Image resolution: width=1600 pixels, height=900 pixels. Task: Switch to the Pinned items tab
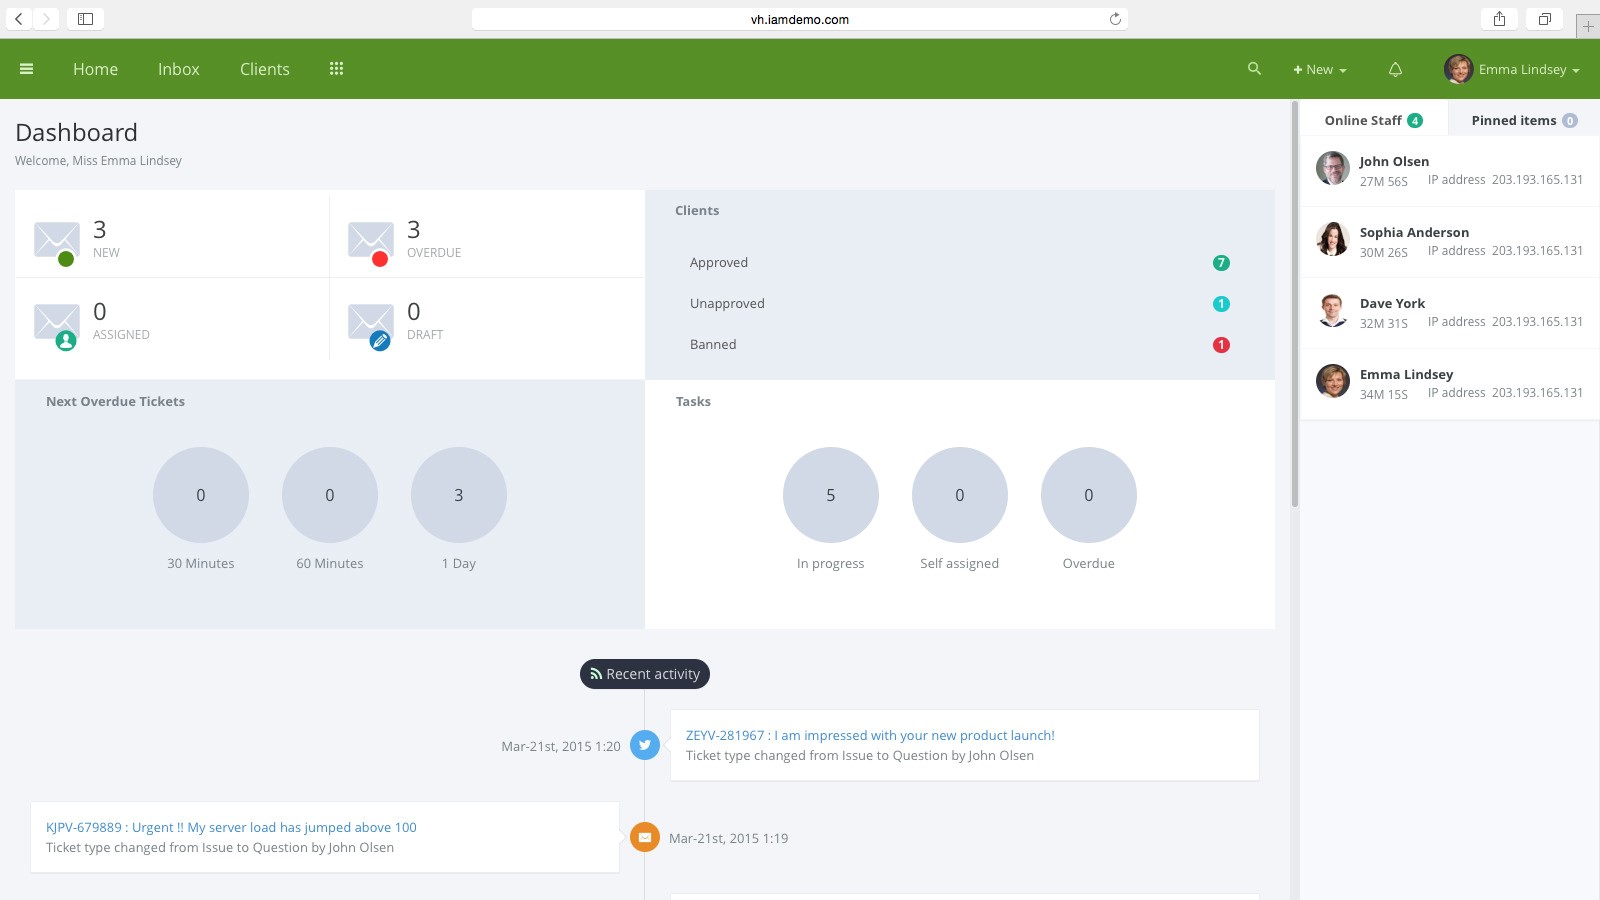click(1521, 119)
